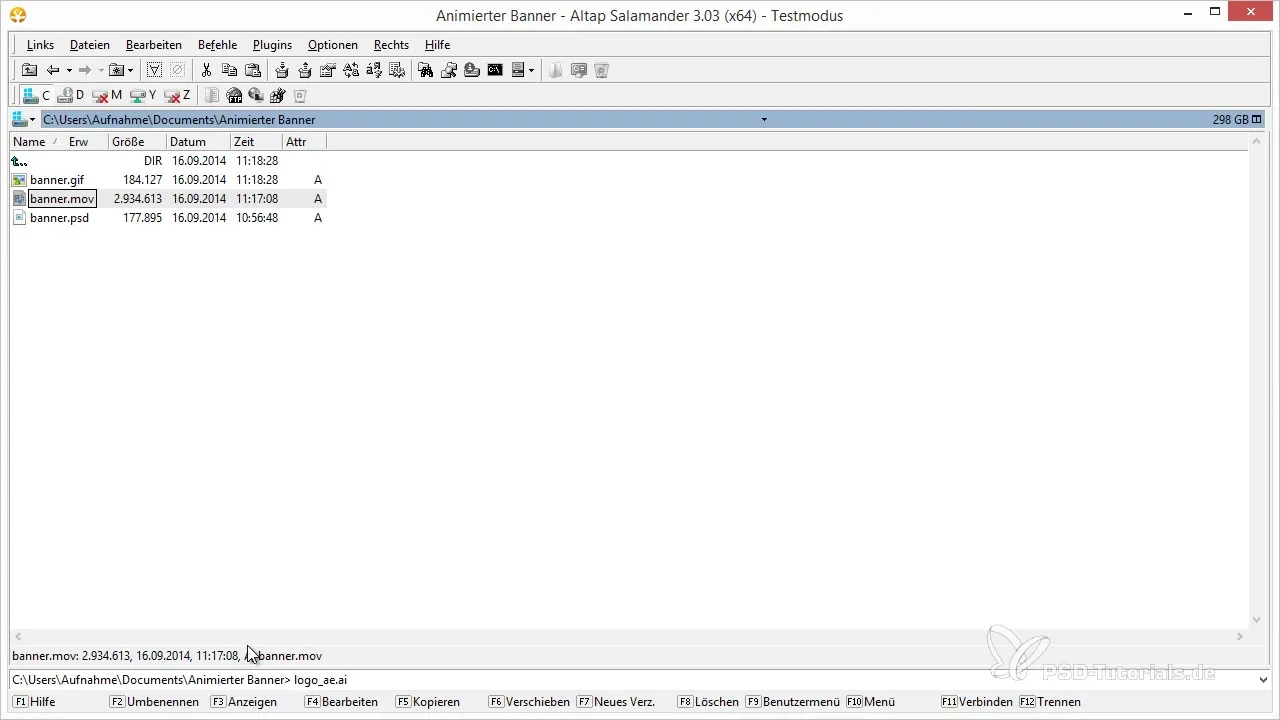Click the F7 Neues Verz. button
This screenshot has width=1280, height=720.
pyautogui.click(x=616, y=702)
